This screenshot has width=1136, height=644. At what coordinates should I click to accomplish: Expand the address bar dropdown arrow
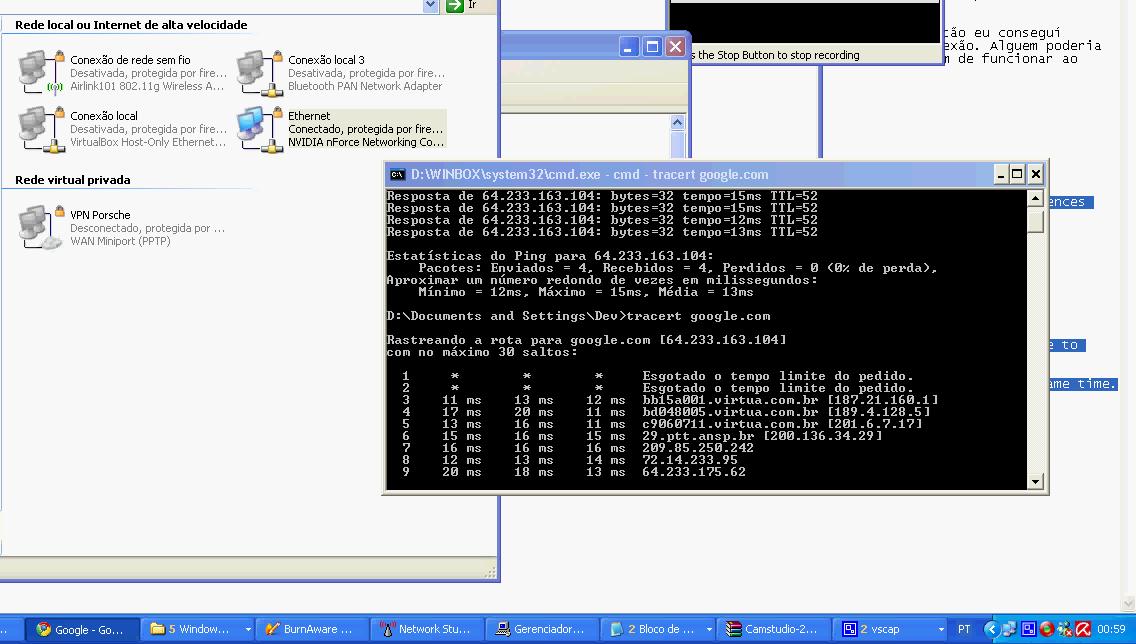[430, 6]
